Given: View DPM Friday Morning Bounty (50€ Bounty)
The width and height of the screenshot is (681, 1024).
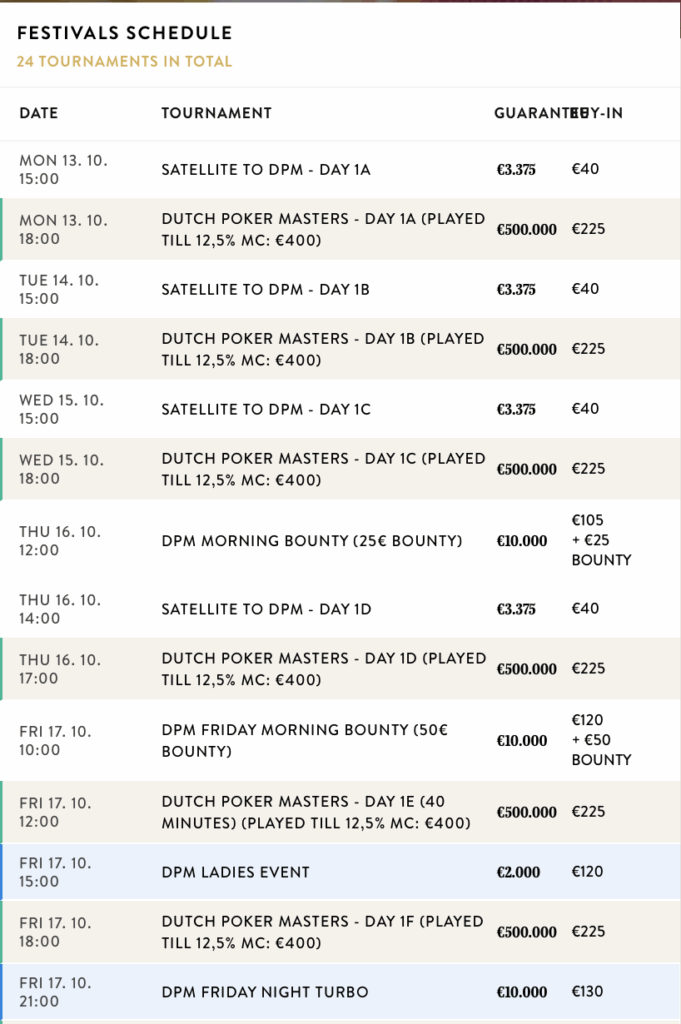Looking at the screenshot, I should point(304,741).
